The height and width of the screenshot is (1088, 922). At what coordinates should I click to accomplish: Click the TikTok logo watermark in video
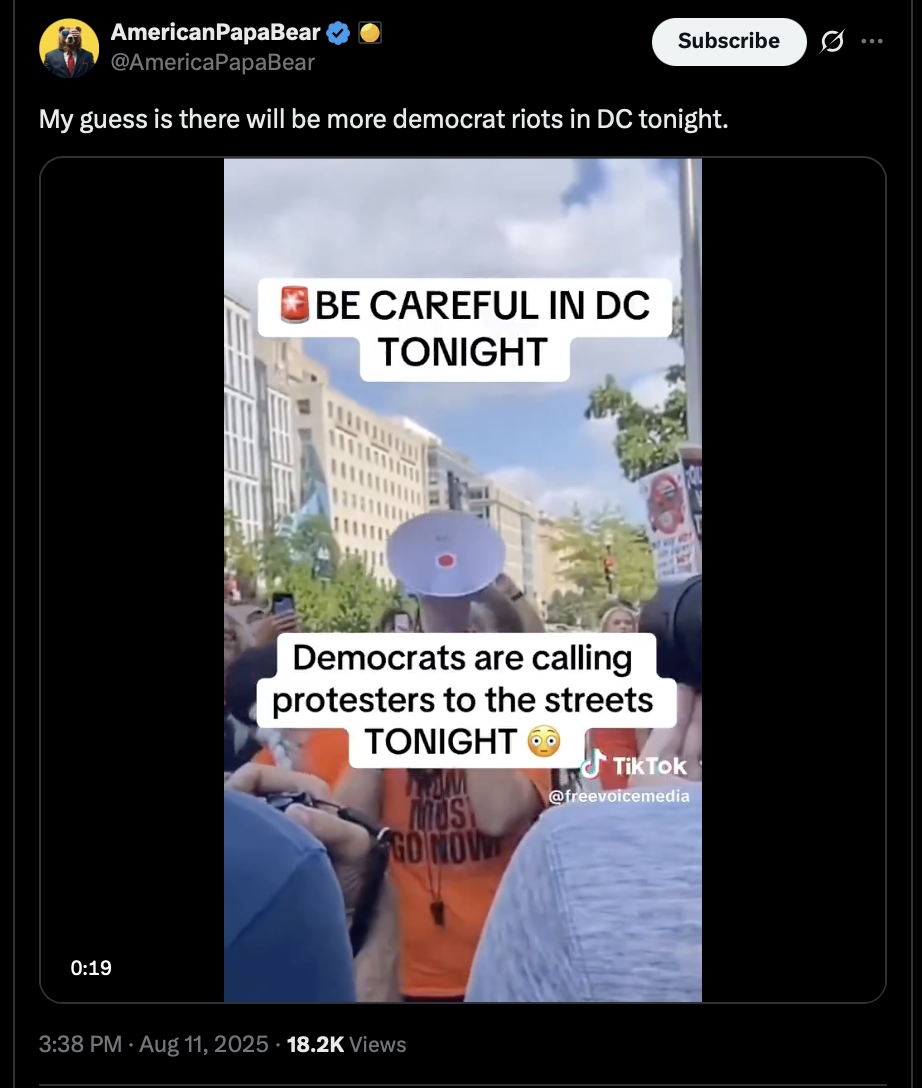(x=633, y=765)
